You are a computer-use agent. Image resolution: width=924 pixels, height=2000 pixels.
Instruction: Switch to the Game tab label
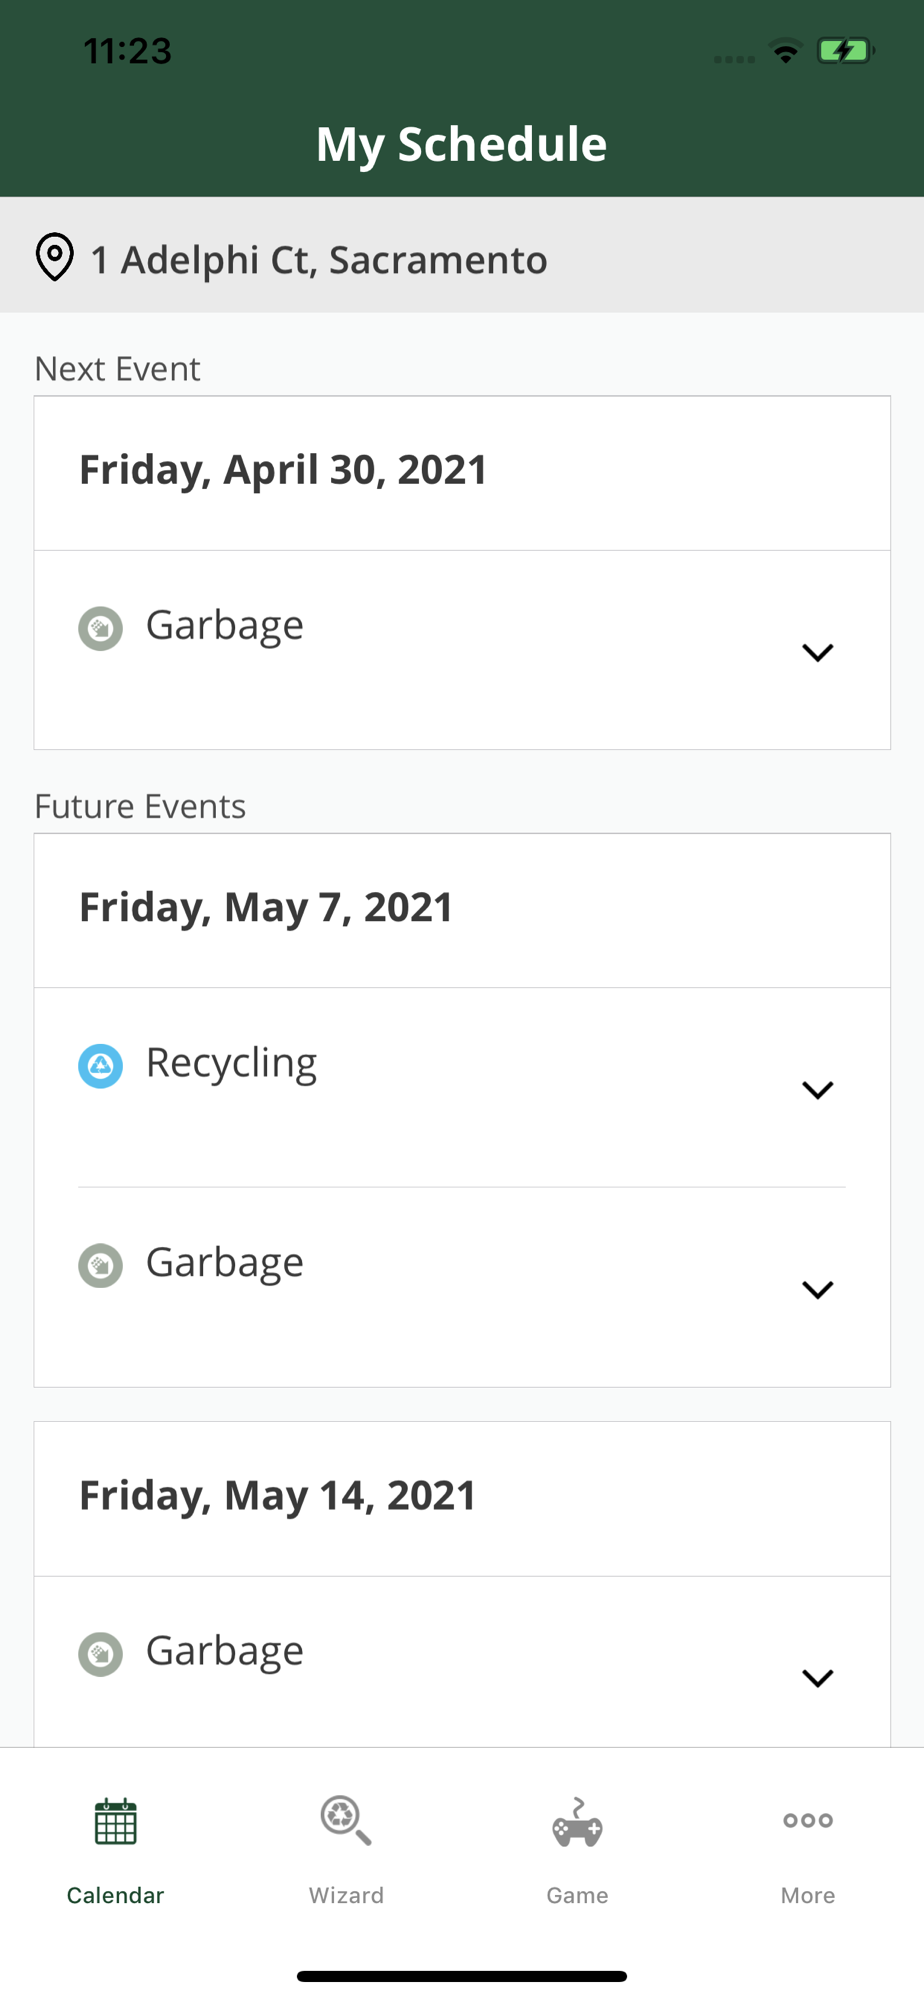(x=577, y=1895)
